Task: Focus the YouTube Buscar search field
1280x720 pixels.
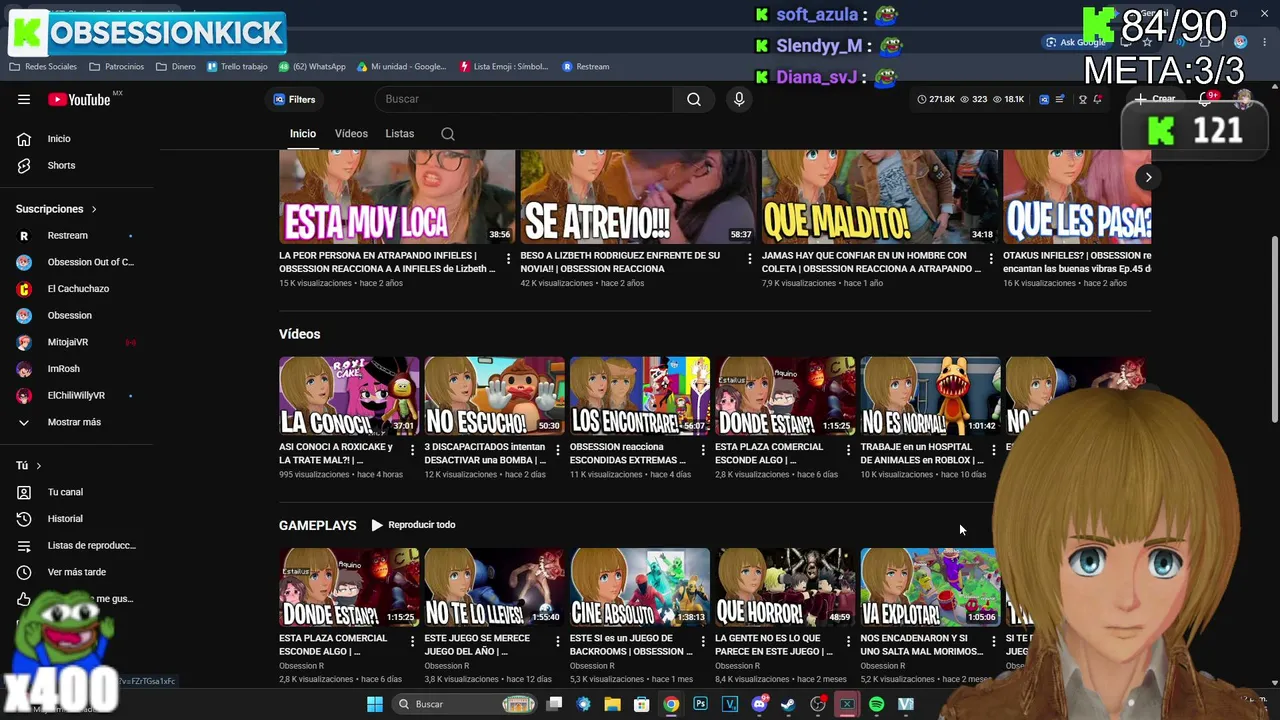Action: [524, 99]
